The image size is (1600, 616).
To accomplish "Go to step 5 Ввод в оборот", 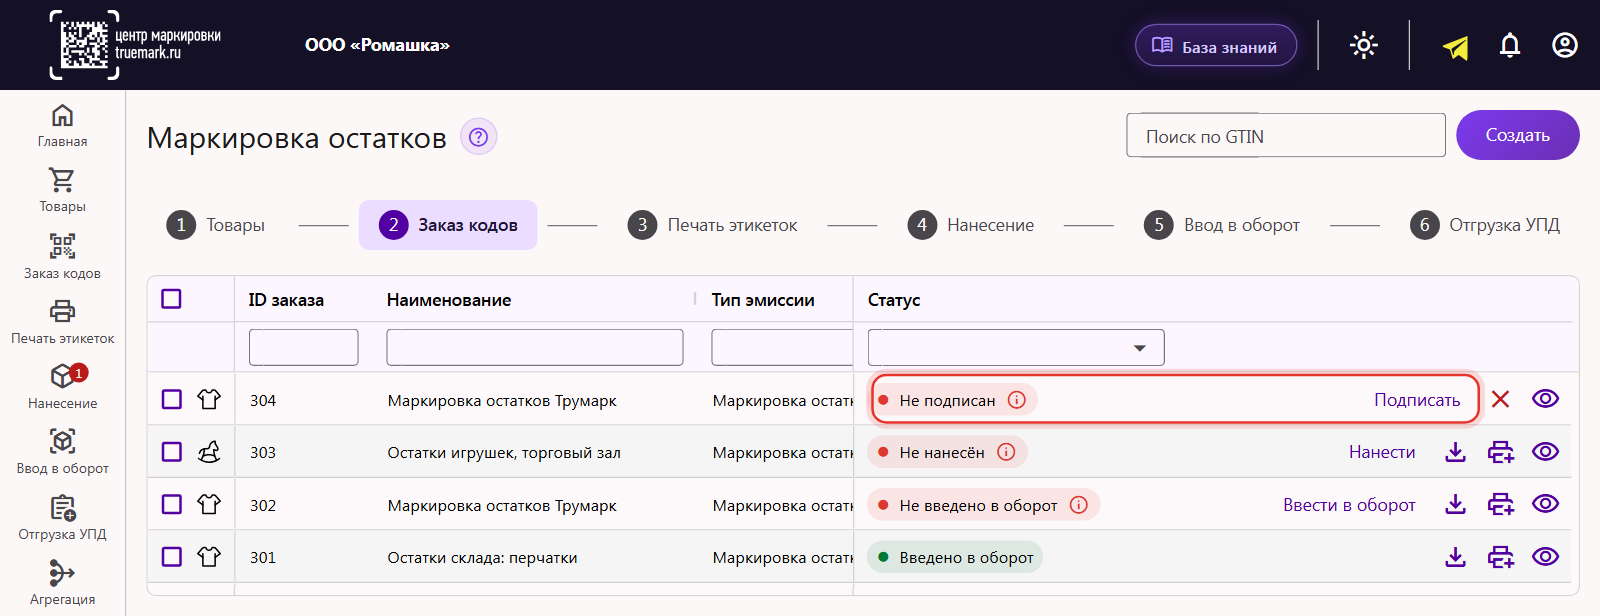I will (1222, 225).
